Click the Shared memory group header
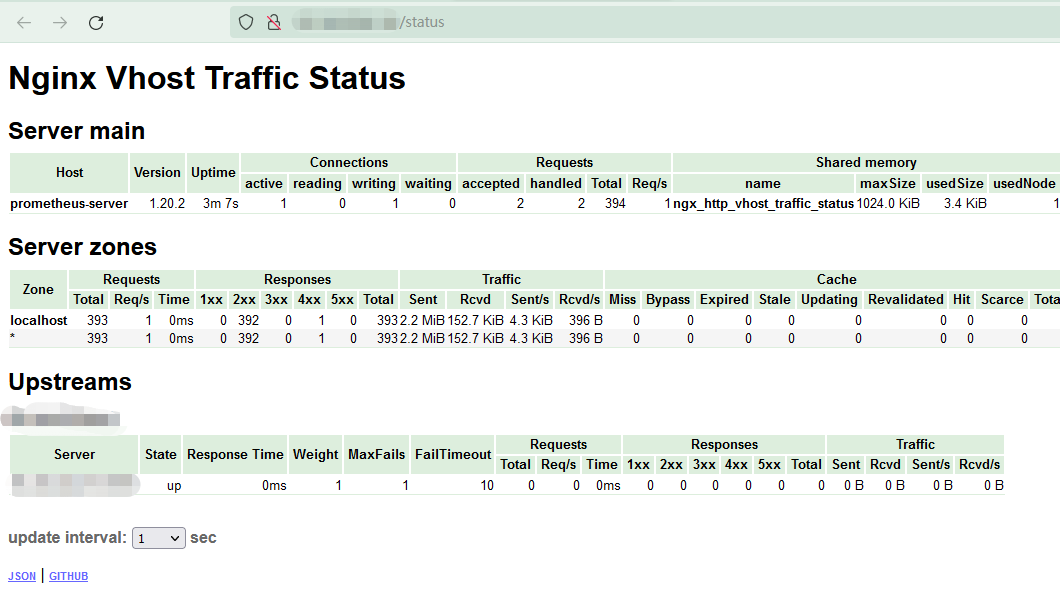This screenshot has height=593, width=1060. [866, 162]
